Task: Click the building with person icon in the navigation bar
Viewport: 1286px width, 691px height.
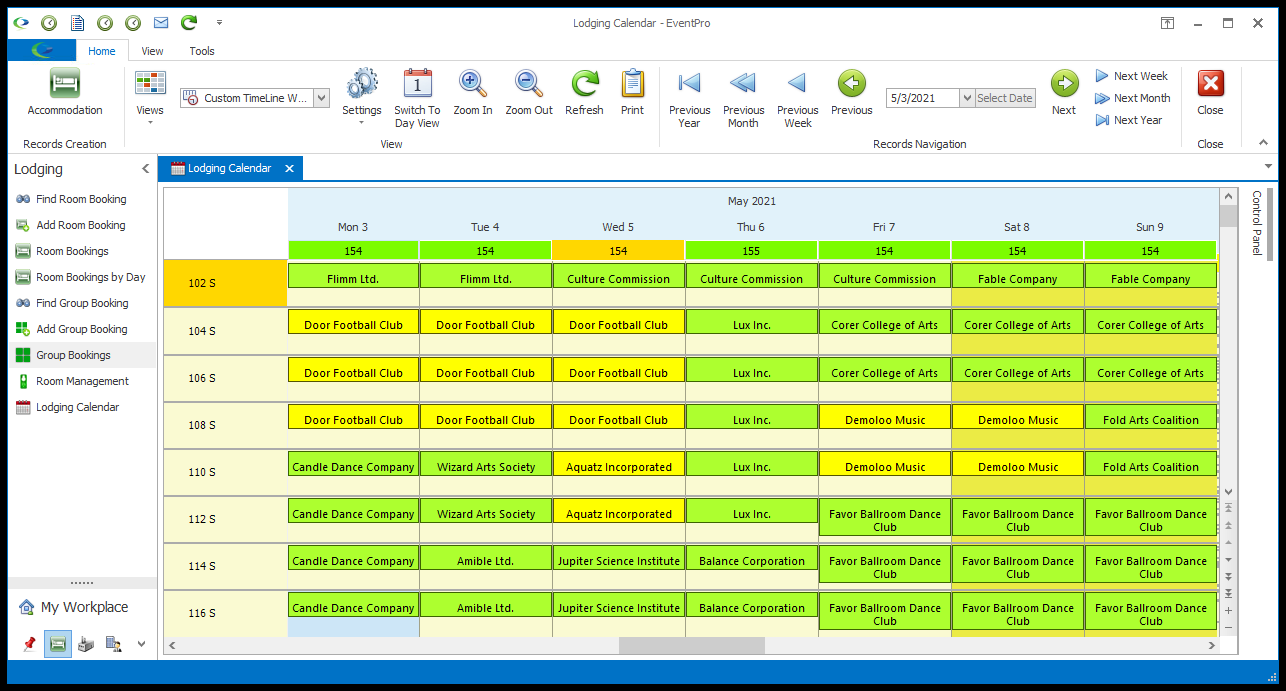Action: tap(113, 644)
